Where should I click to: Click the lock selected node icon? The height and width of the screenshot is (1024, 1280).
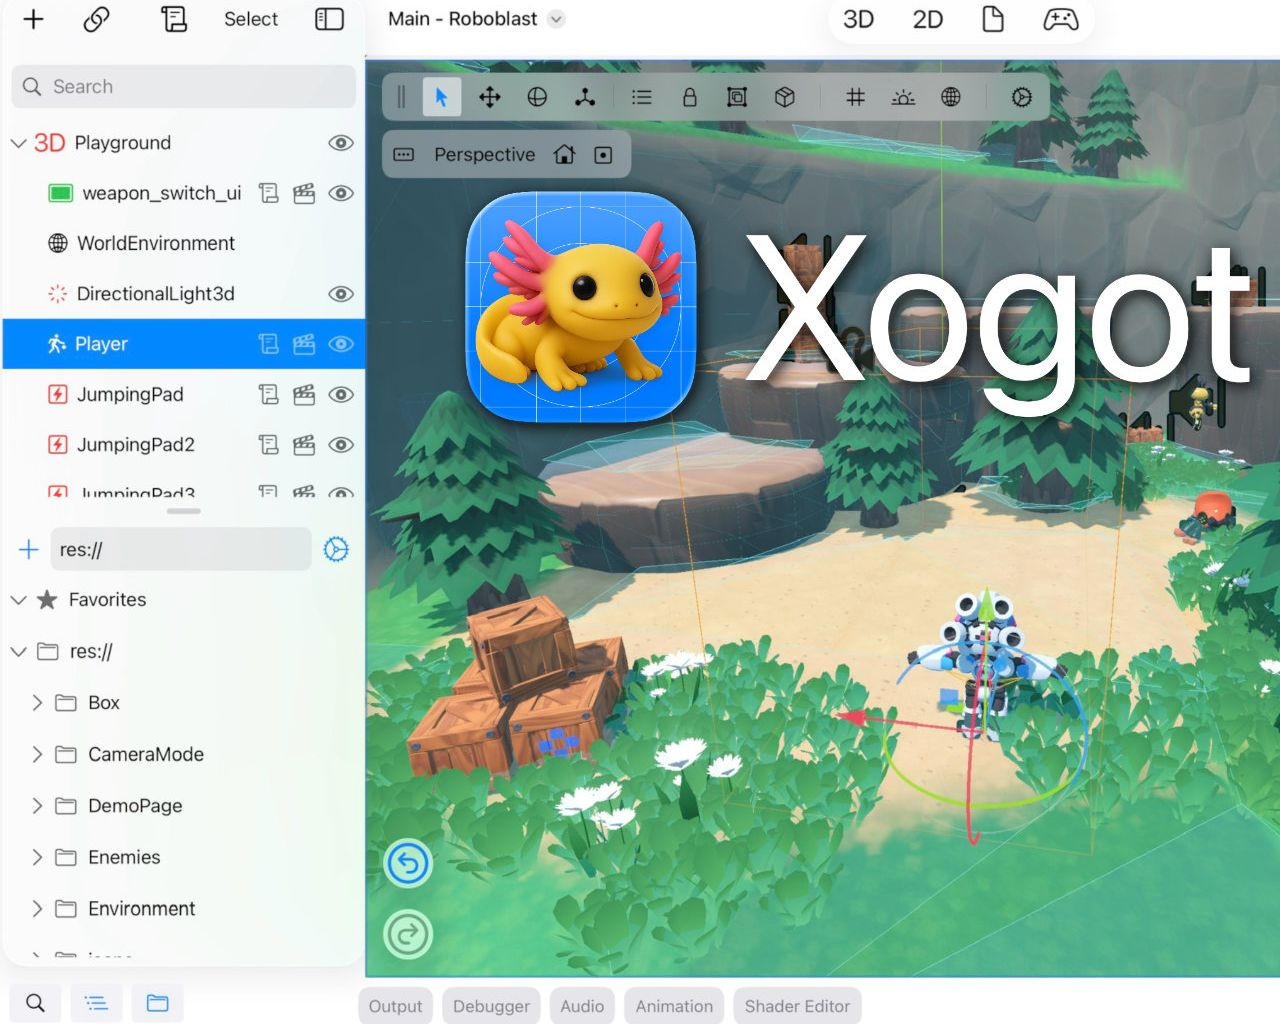tap(689, 97)
